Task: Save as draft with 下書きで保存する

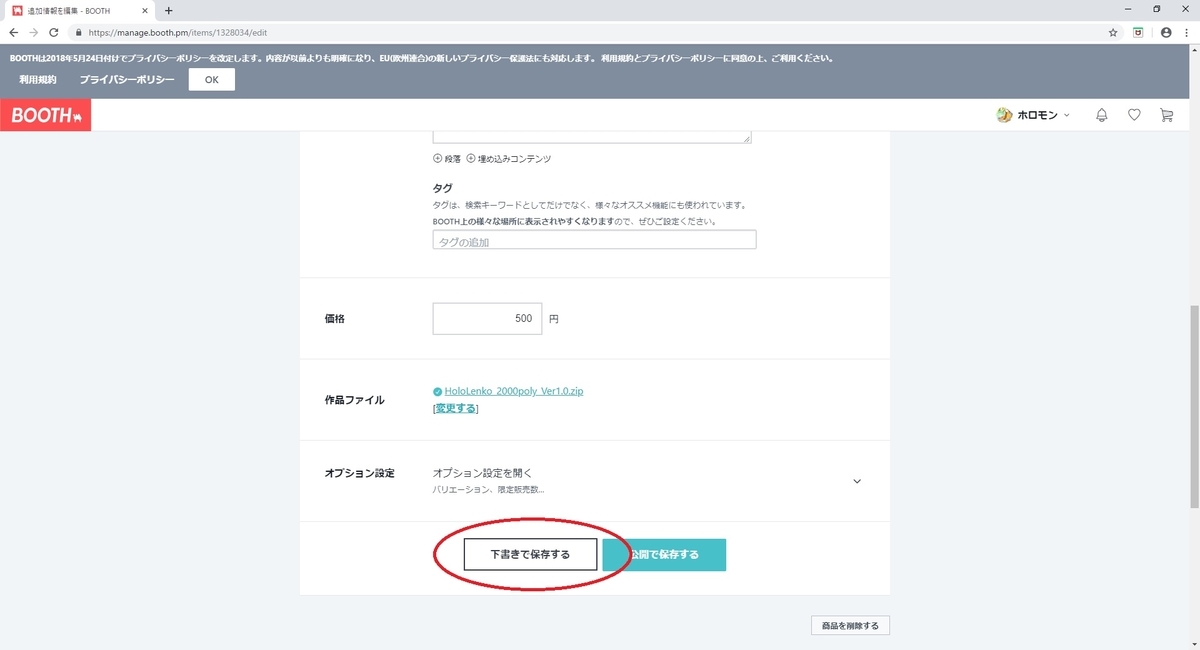Action: click(x=529, y=553)
